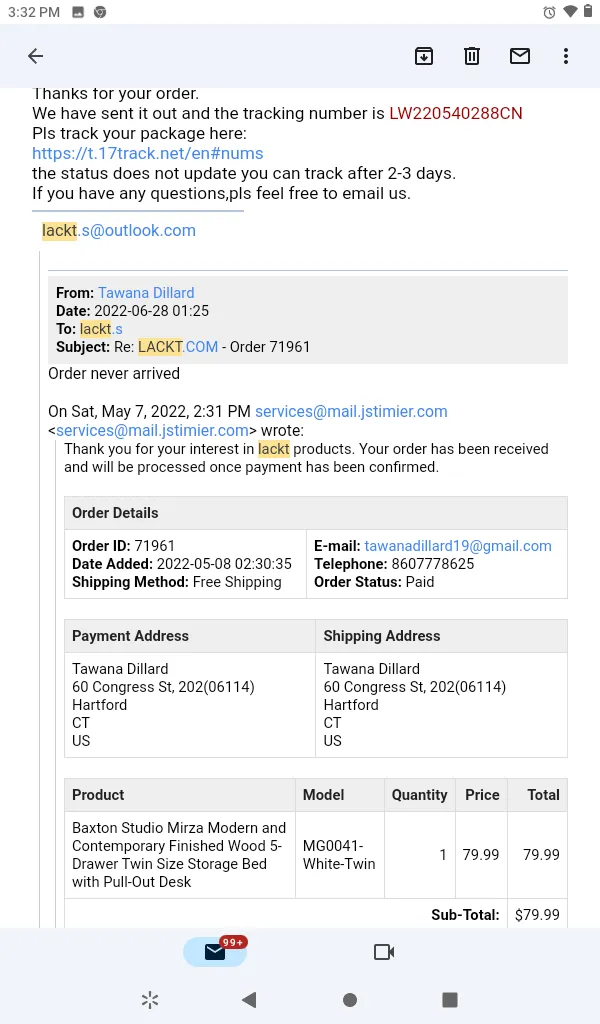Image resolution: width=600 pixels, height=1024 pixels.
Task: Tap the tawanadillard19@gmail.com e-mail link
Action: point(458,546)
